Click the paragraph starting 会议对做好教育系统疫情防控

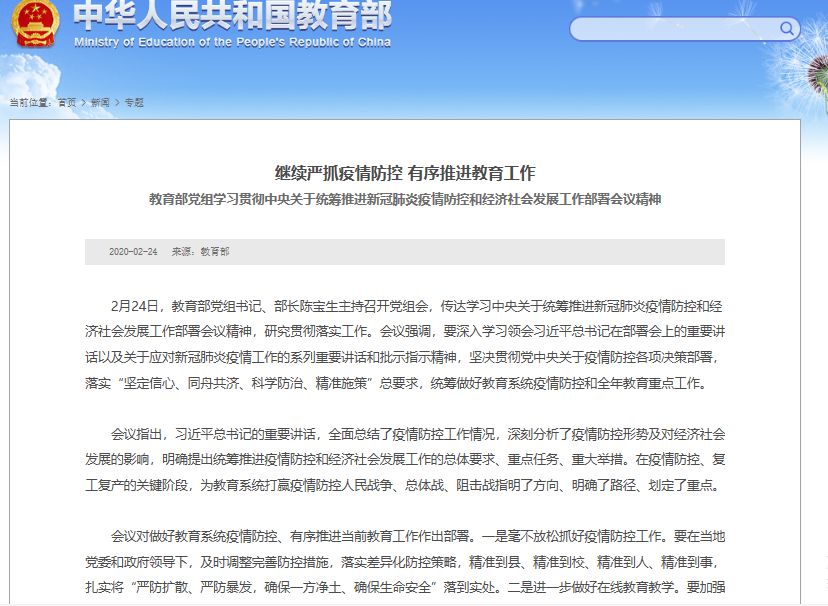405,562
